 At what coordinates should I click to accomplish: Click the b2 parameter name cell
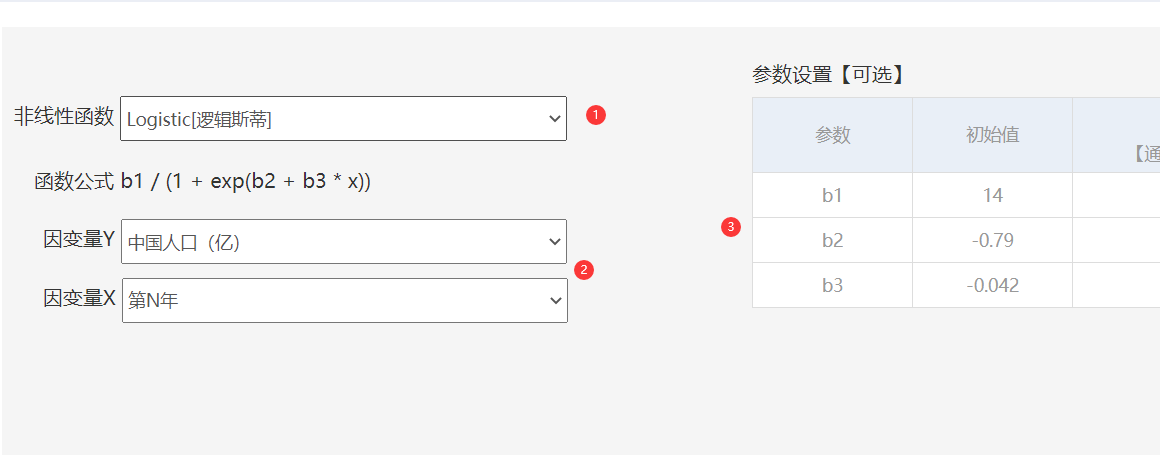(x=832, y=240)
